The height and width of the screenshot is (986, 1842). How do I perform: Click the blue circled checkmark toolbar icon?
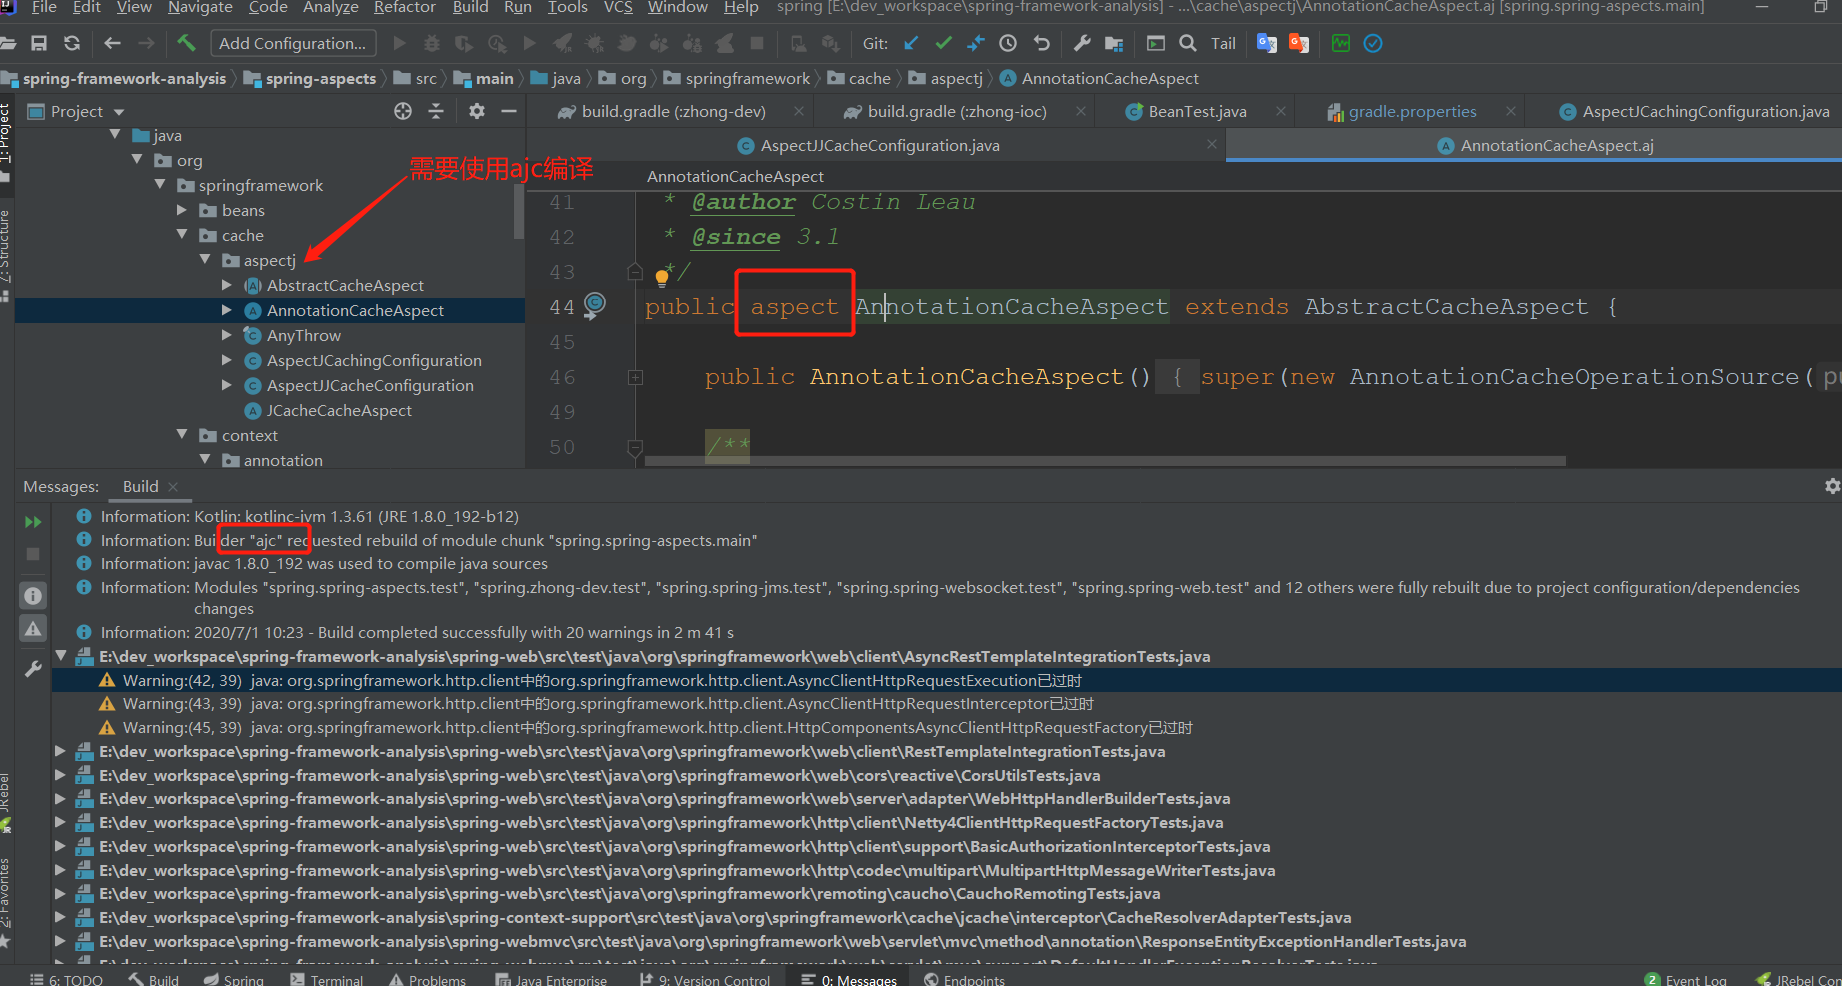coord(1373,43)
